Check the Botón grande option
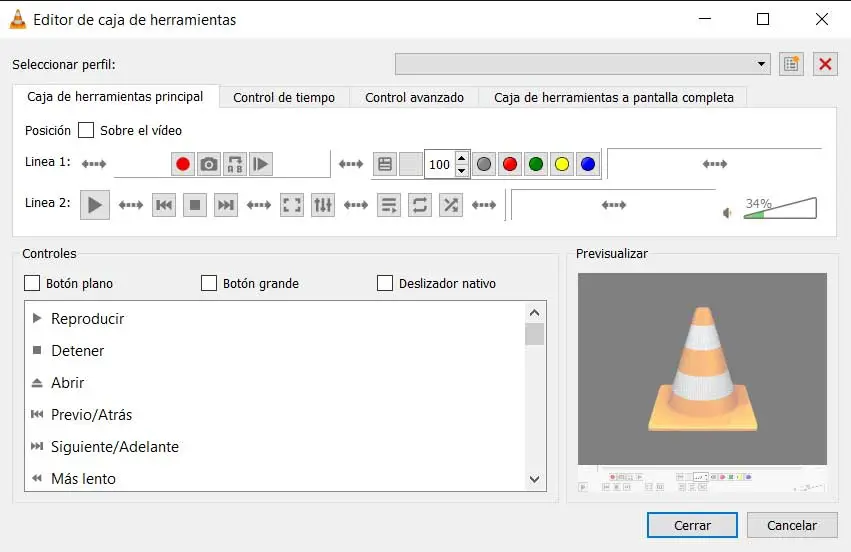This screenshot has height=552, width=851. 209,283
